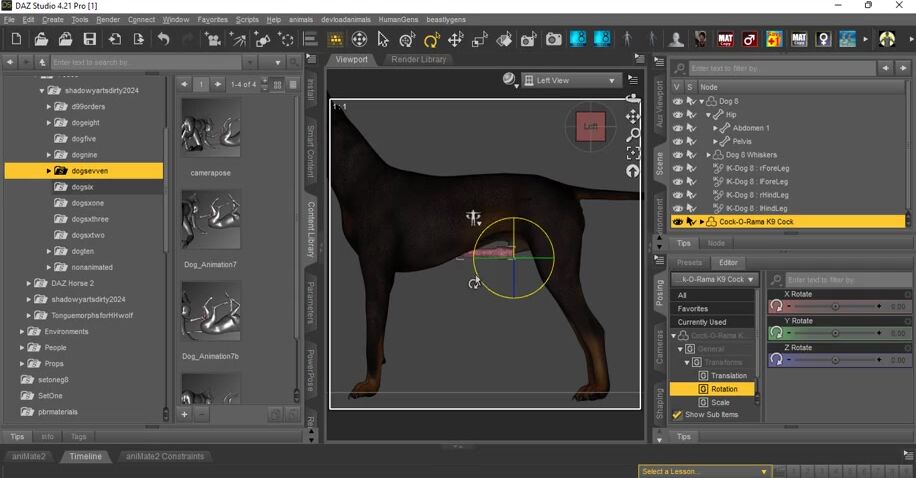Toggle visibility of the Pelvis bone
Viewport: 916px width, 478px height.
coord(678,141)
